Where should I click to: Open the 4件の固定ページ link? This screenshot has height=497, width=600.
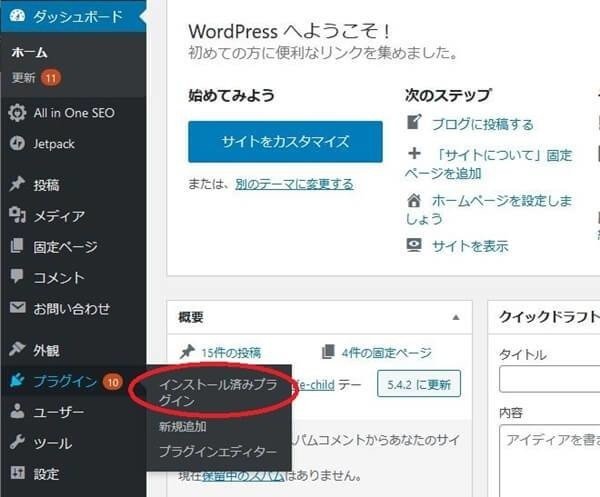coord(386,352)
